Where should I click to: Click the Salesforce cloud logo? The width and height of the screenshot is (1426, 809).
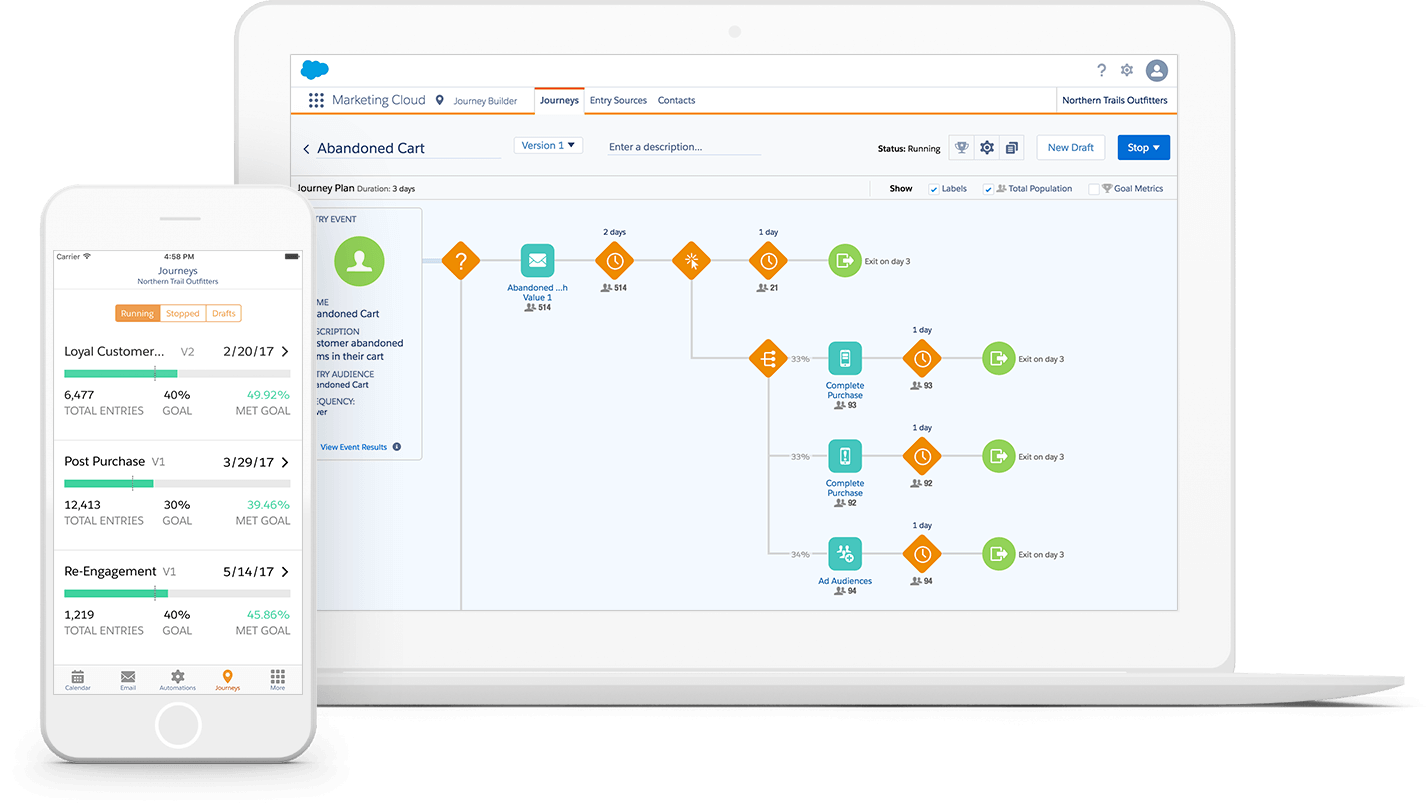[315, 70]
